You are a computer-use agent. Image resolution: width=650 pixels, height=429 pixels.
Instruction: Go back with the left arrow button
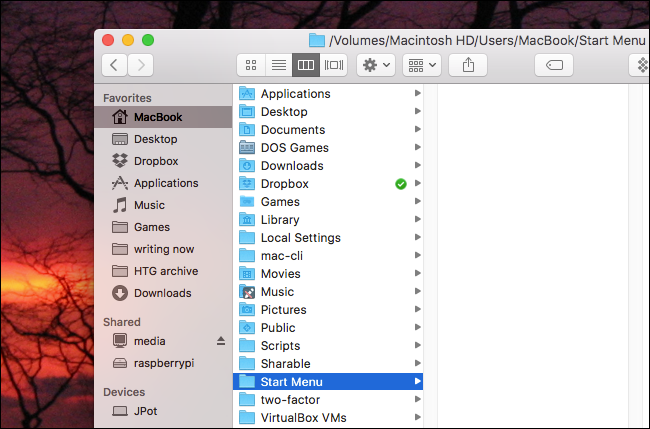click(x=114, y=65)
